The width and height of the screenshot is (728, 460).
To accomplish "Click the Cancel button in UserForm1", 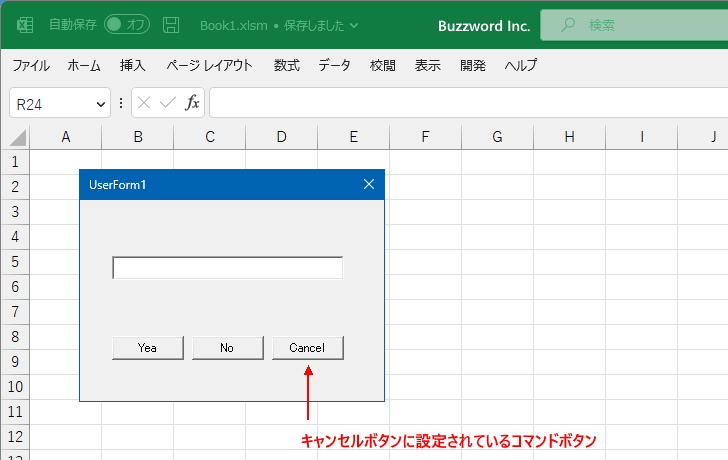I will [x=308, y=348].
